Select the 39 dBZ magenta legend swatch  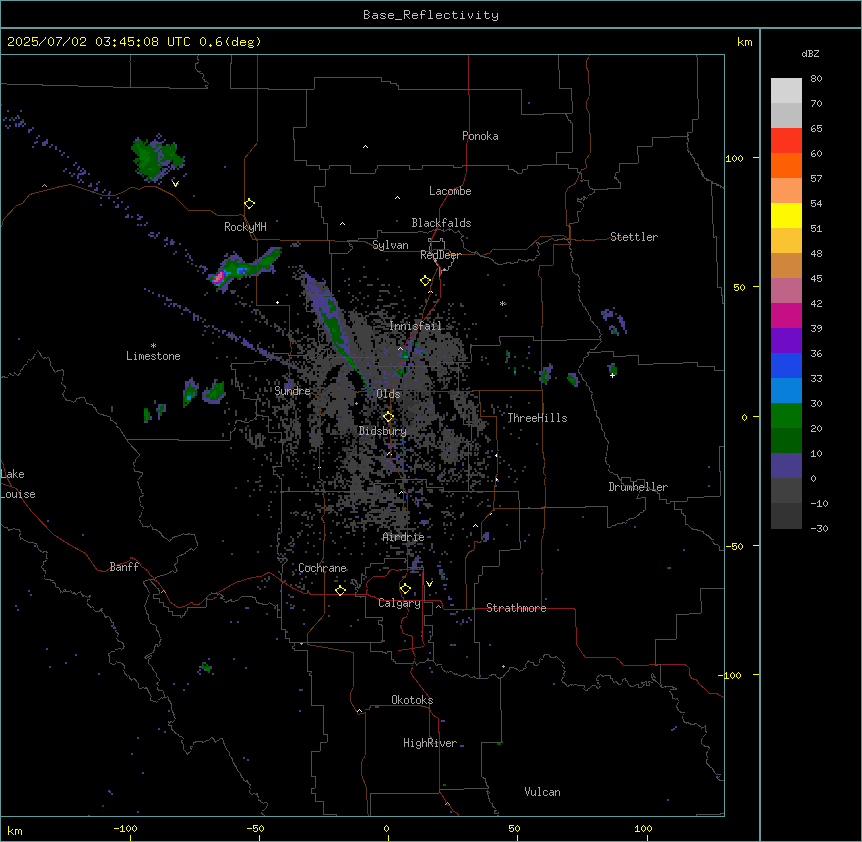(786, 315)
